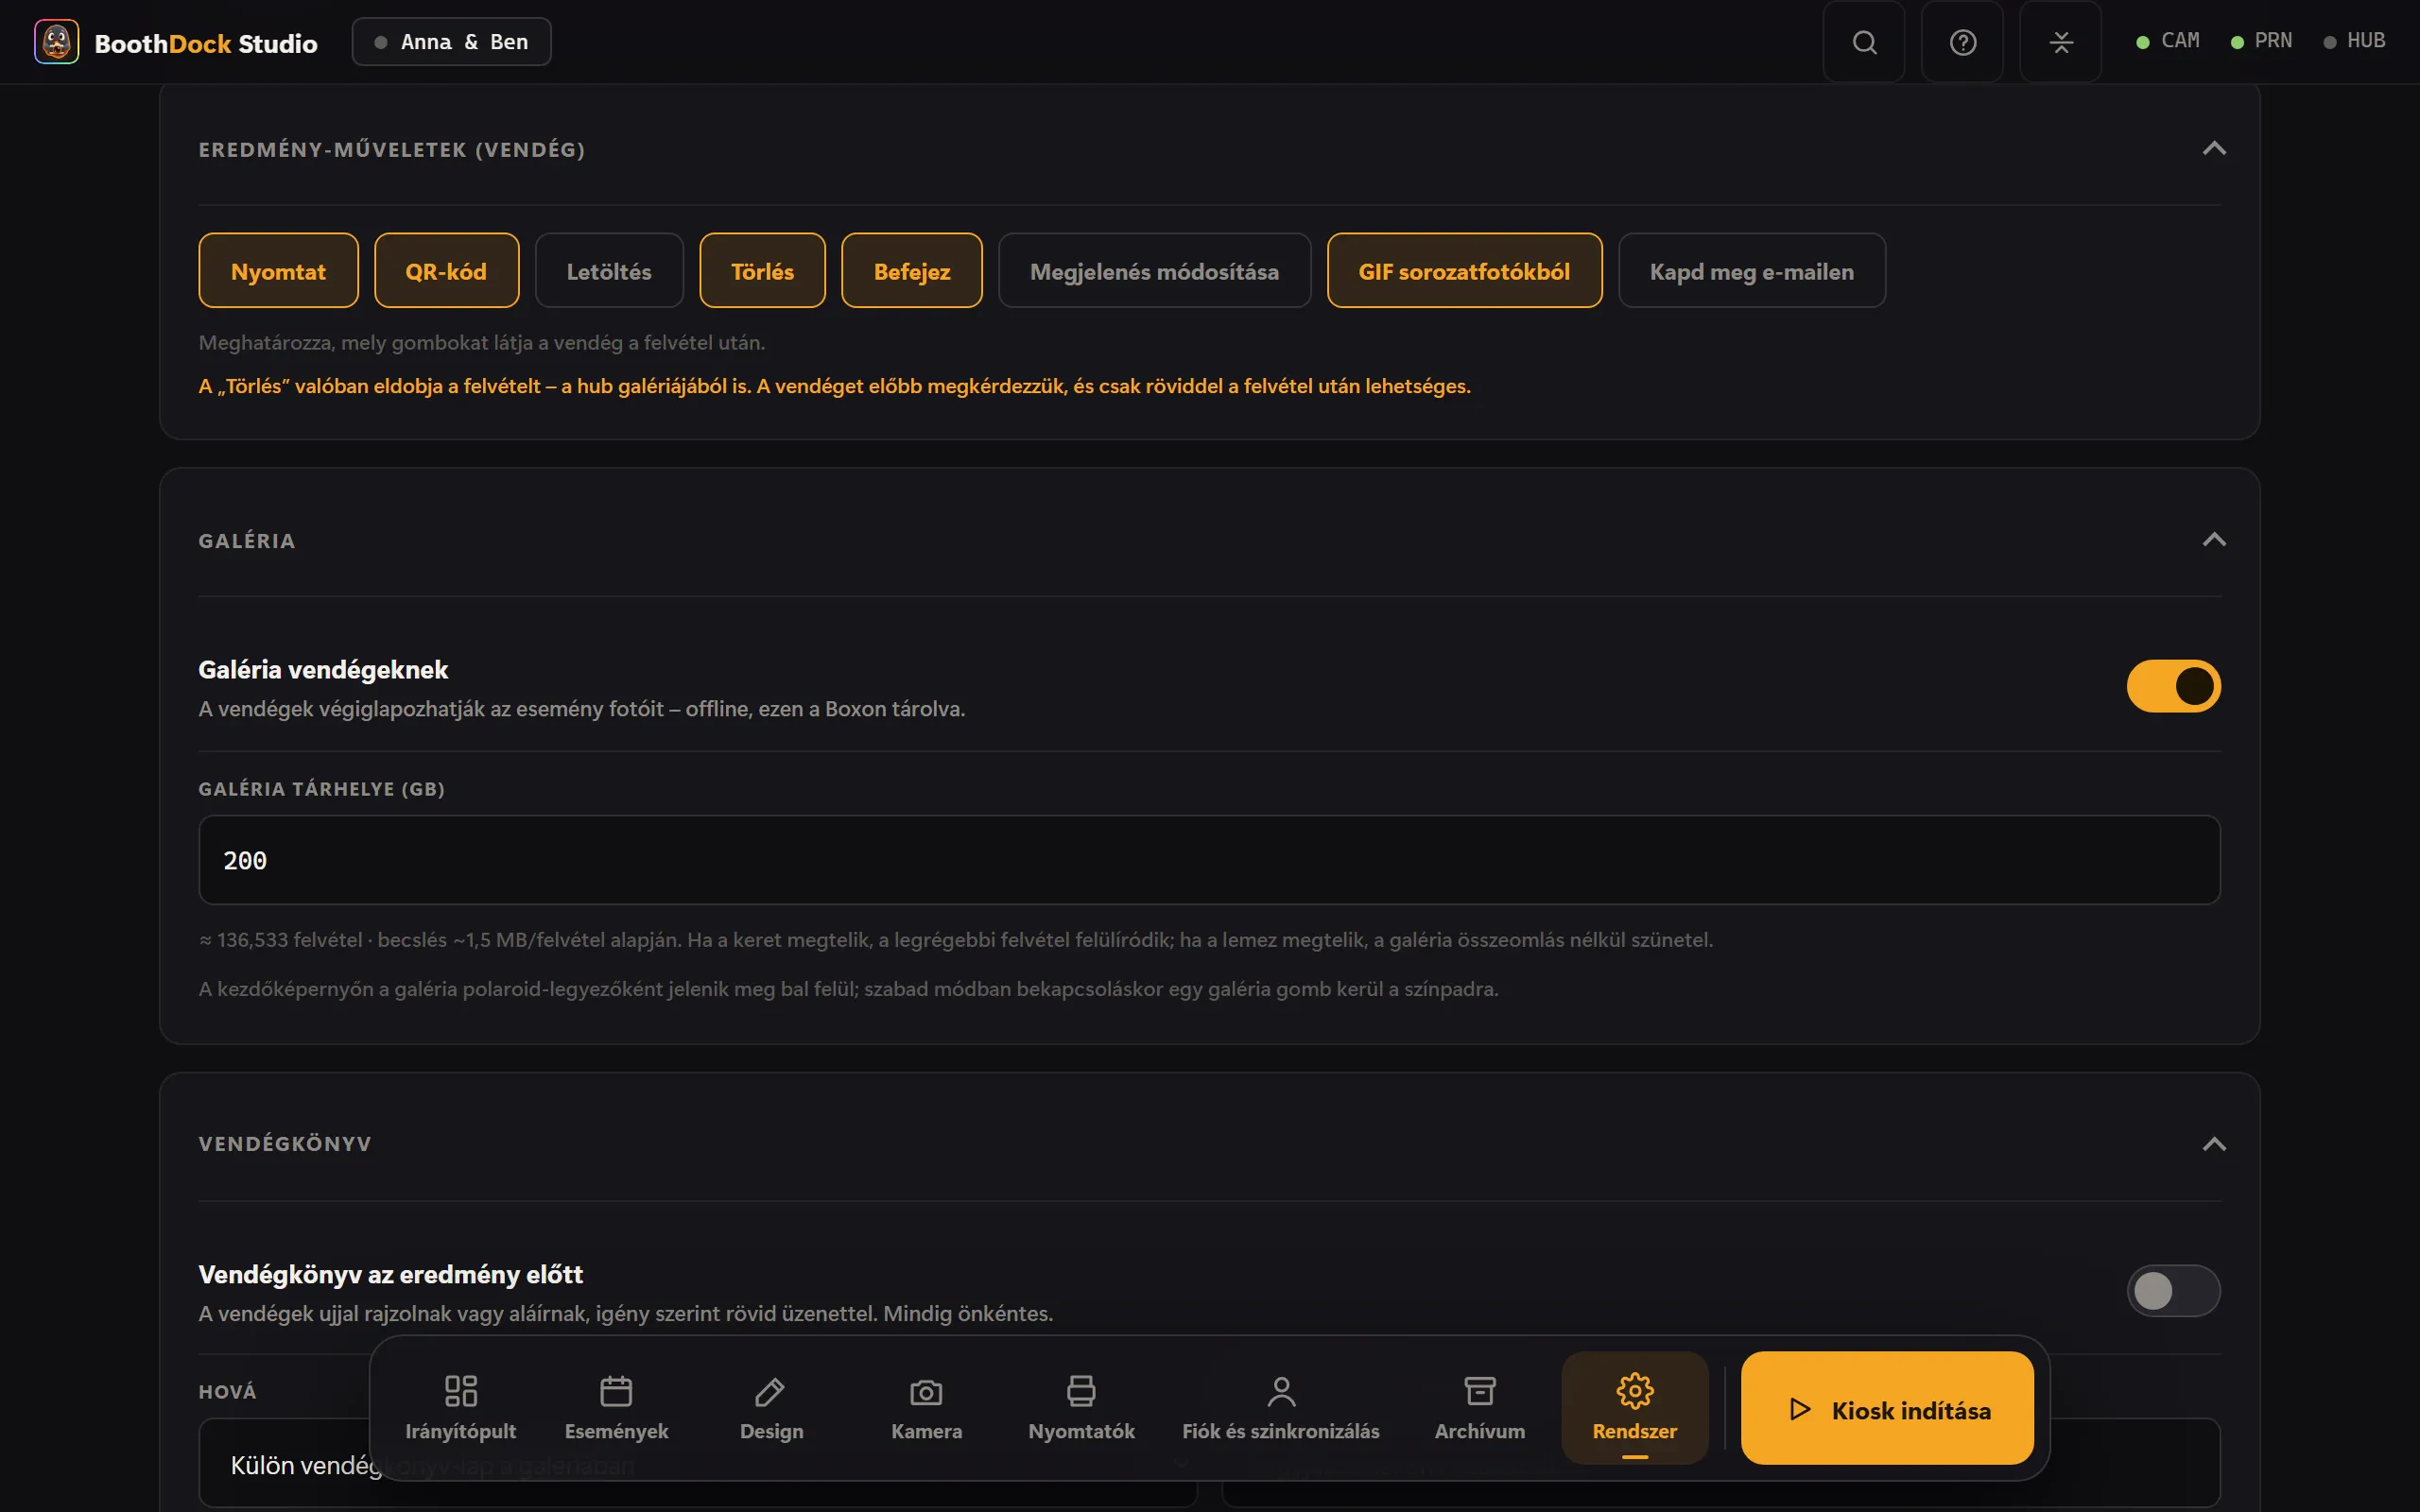The width and height of the screenshot is (2420, 1512).
Task: Click the collapse-all icon in header
Action: (x=2060, y=42)
